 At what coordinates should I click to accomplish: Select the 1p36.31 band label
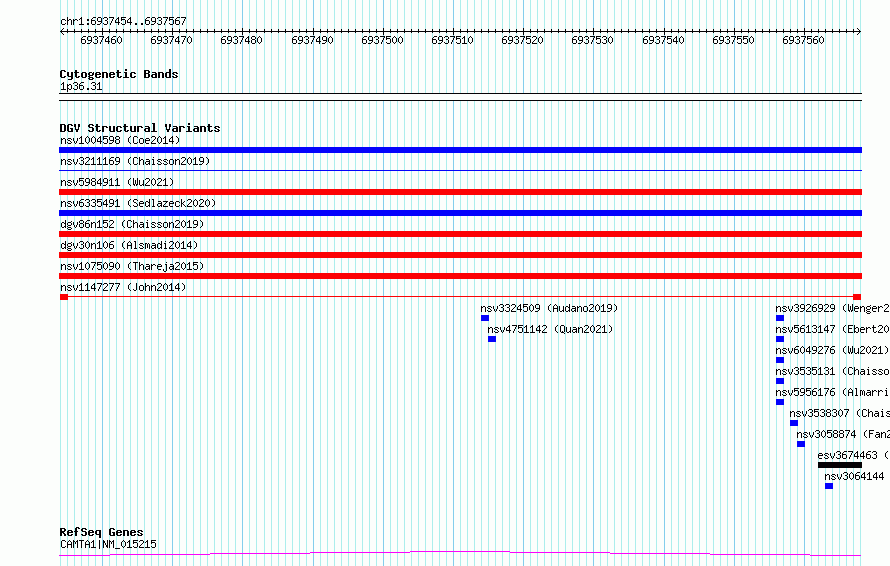(x=81, y=87)
